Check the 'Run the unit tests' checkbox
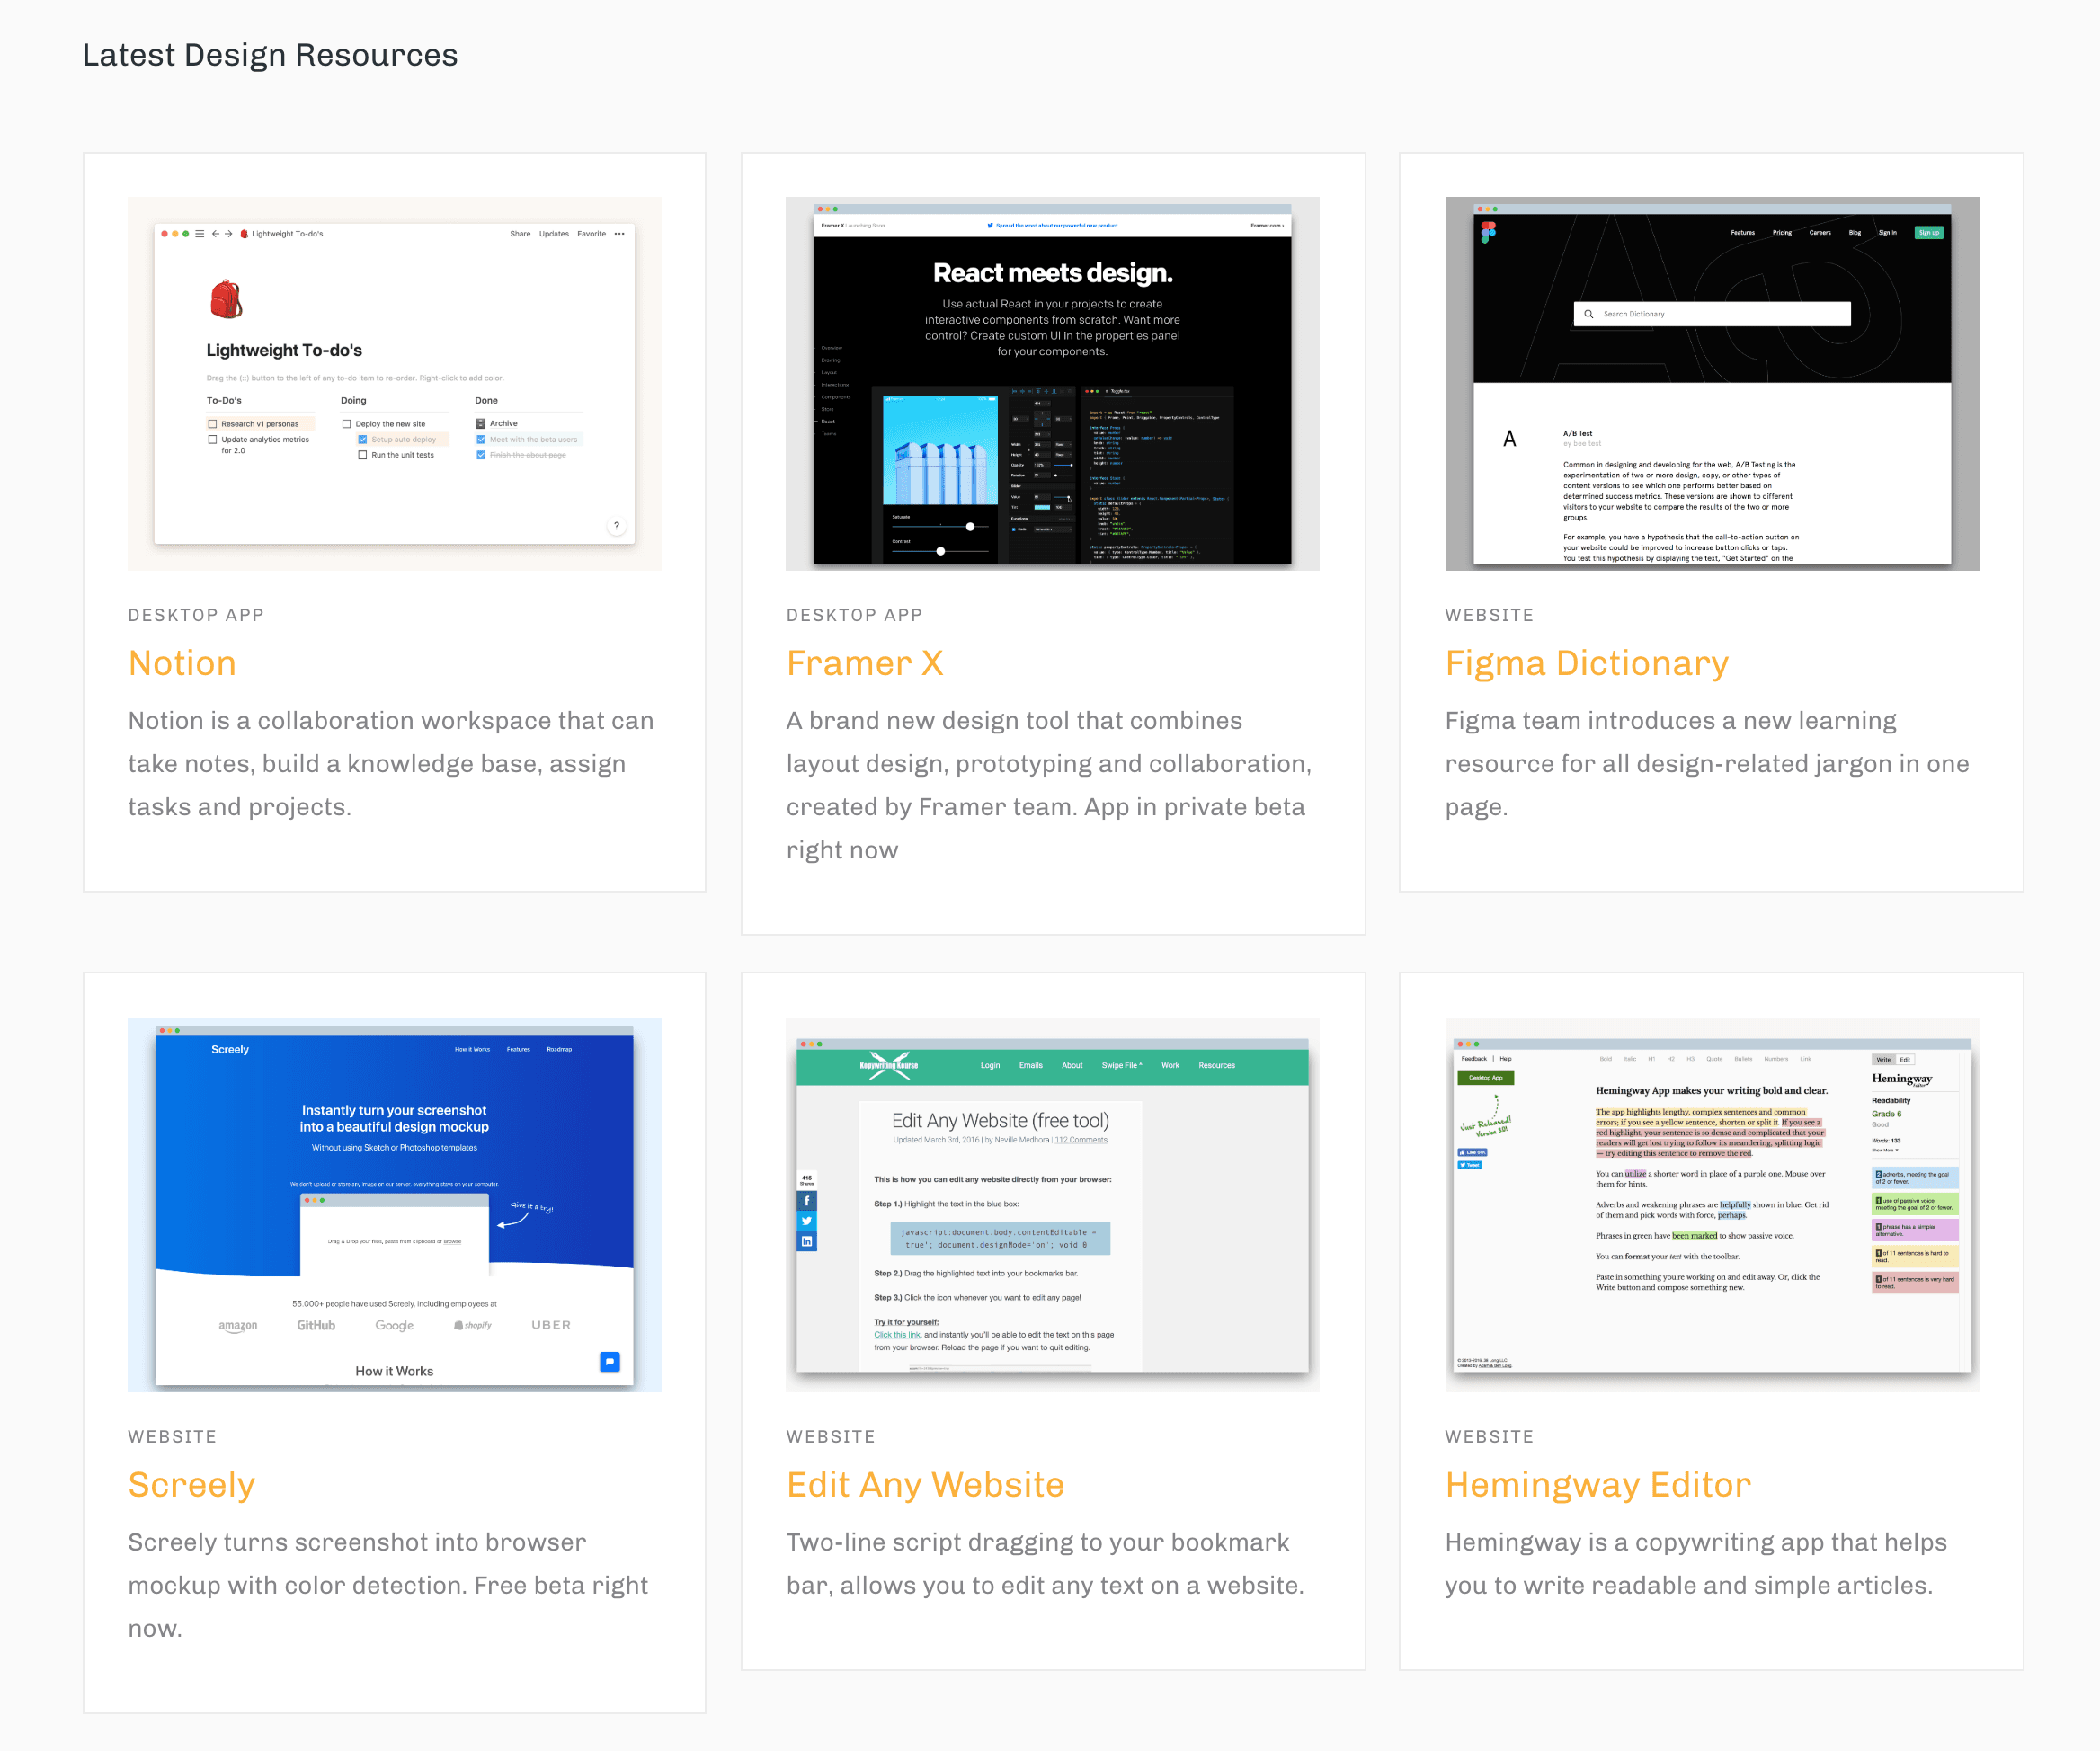The width and height of the screenshot is (2100, 1751). [x=362, y=455]
